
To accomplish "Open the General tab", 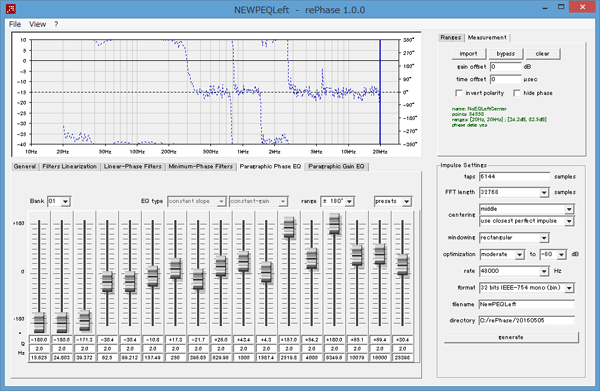I will point(25,166).
